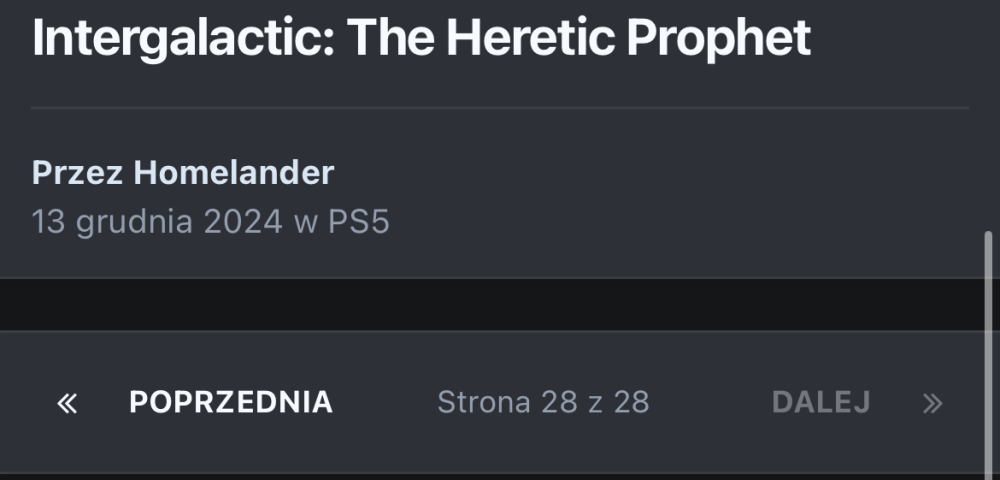Click the word Przez before the author
This screenshot has width=1000, height=480.
[x=78, y=173]
